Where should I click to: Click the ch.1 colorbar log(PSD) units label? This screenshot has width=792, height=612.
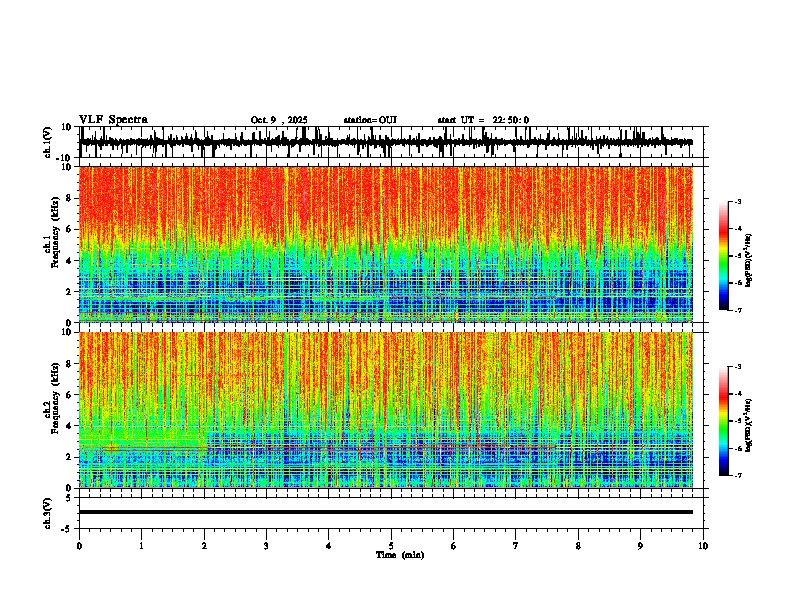coord(749,260)
